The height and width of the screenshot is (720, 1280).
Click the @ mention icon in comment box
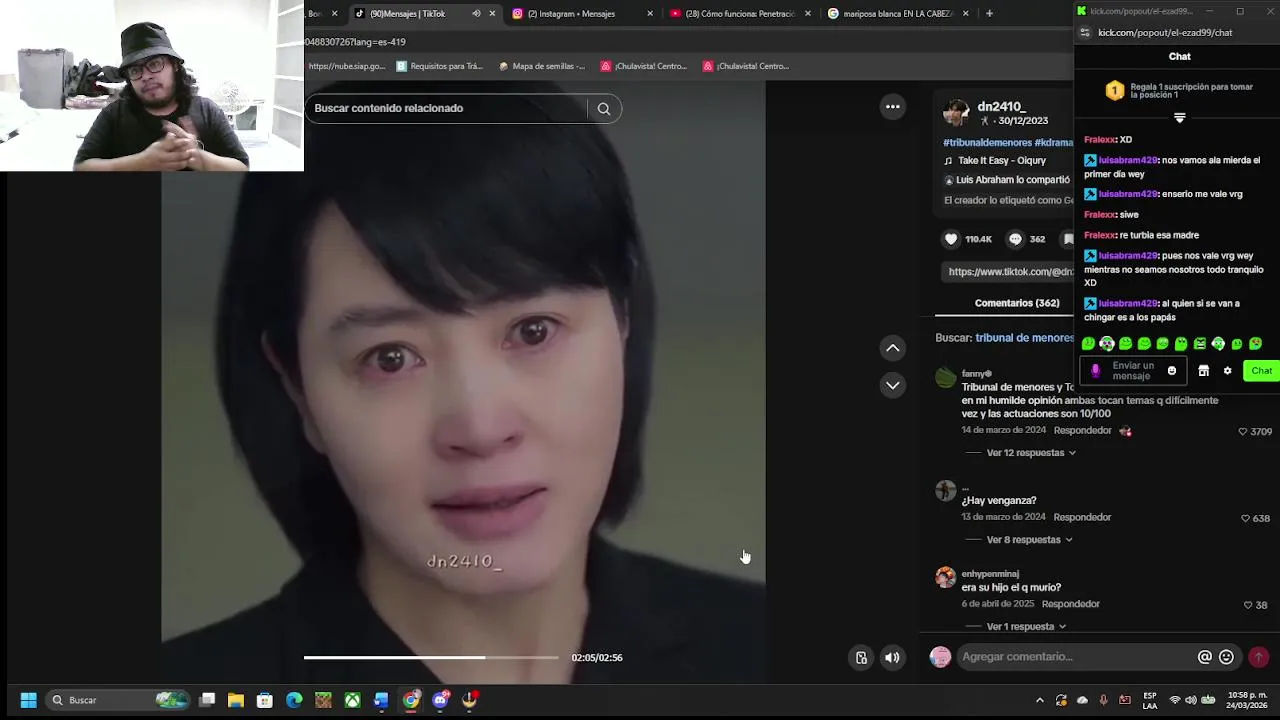(1205, 657)
